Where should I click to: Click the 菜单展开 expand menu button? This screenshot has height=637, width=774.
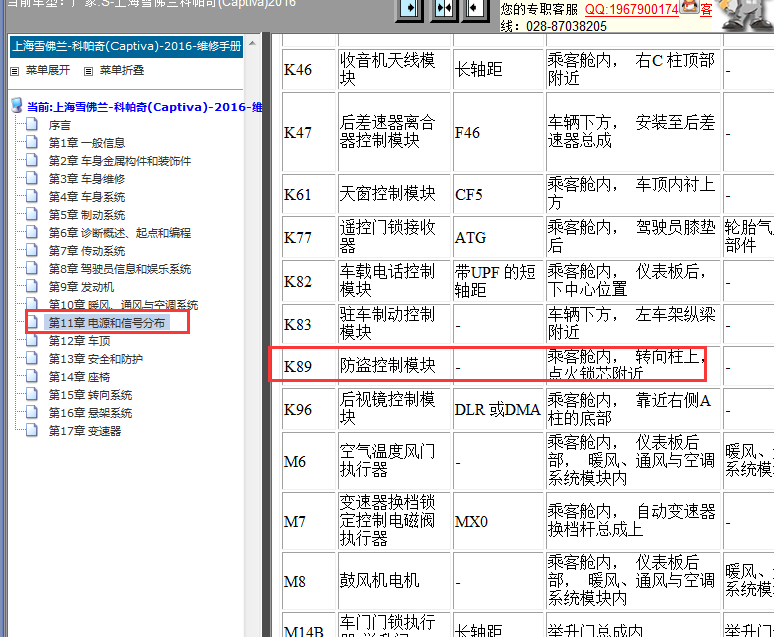click(x=48, y=70)
